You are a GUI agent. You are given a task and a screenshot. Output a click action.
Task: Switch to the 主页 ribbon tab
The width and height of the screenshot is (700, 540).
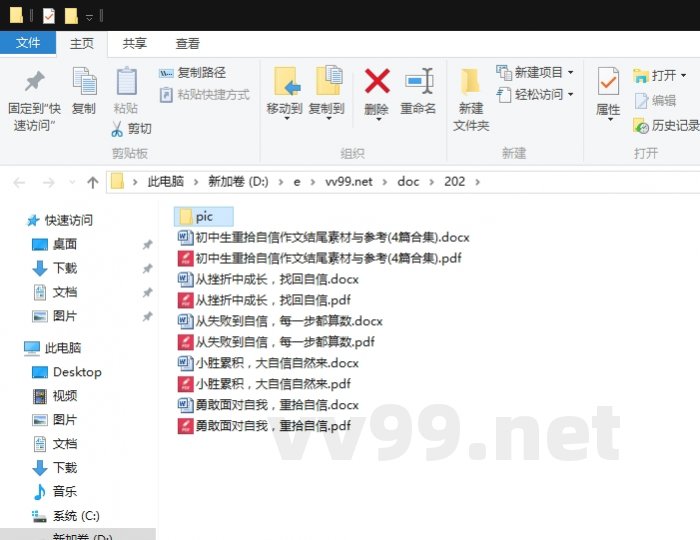(x=82, y=44)
